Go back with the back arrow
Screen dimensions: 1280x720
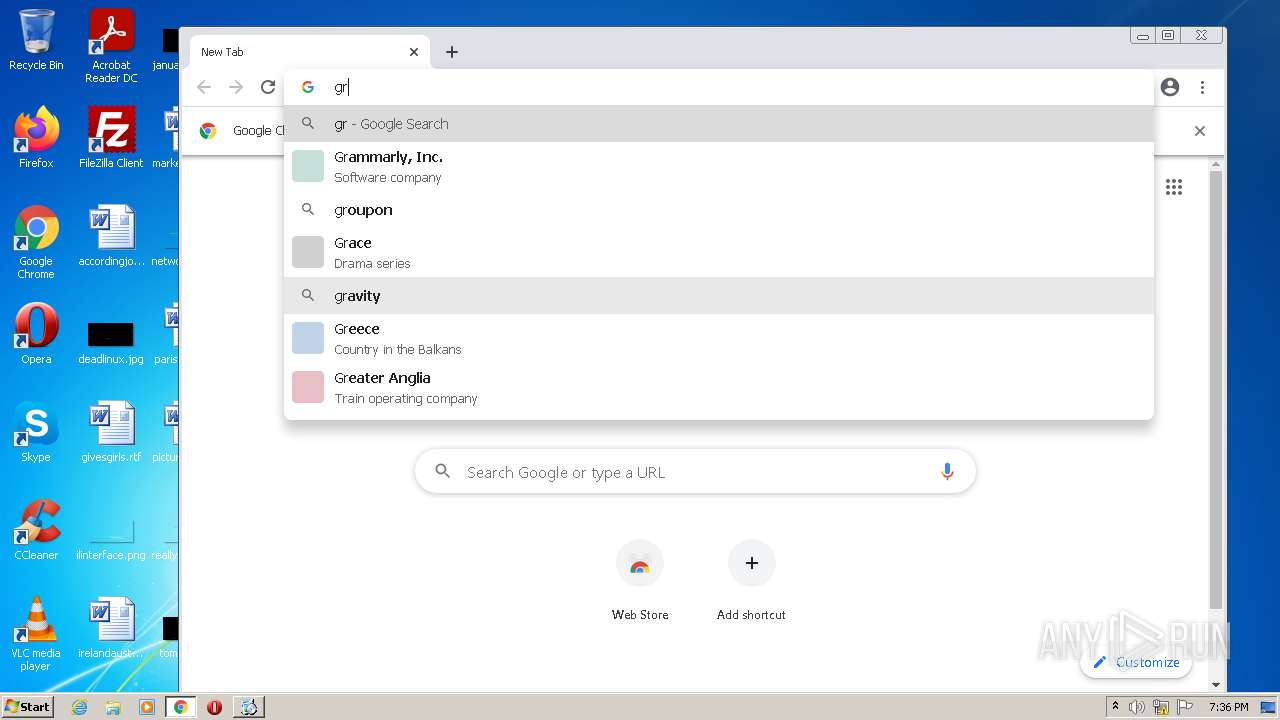point(204,87)
